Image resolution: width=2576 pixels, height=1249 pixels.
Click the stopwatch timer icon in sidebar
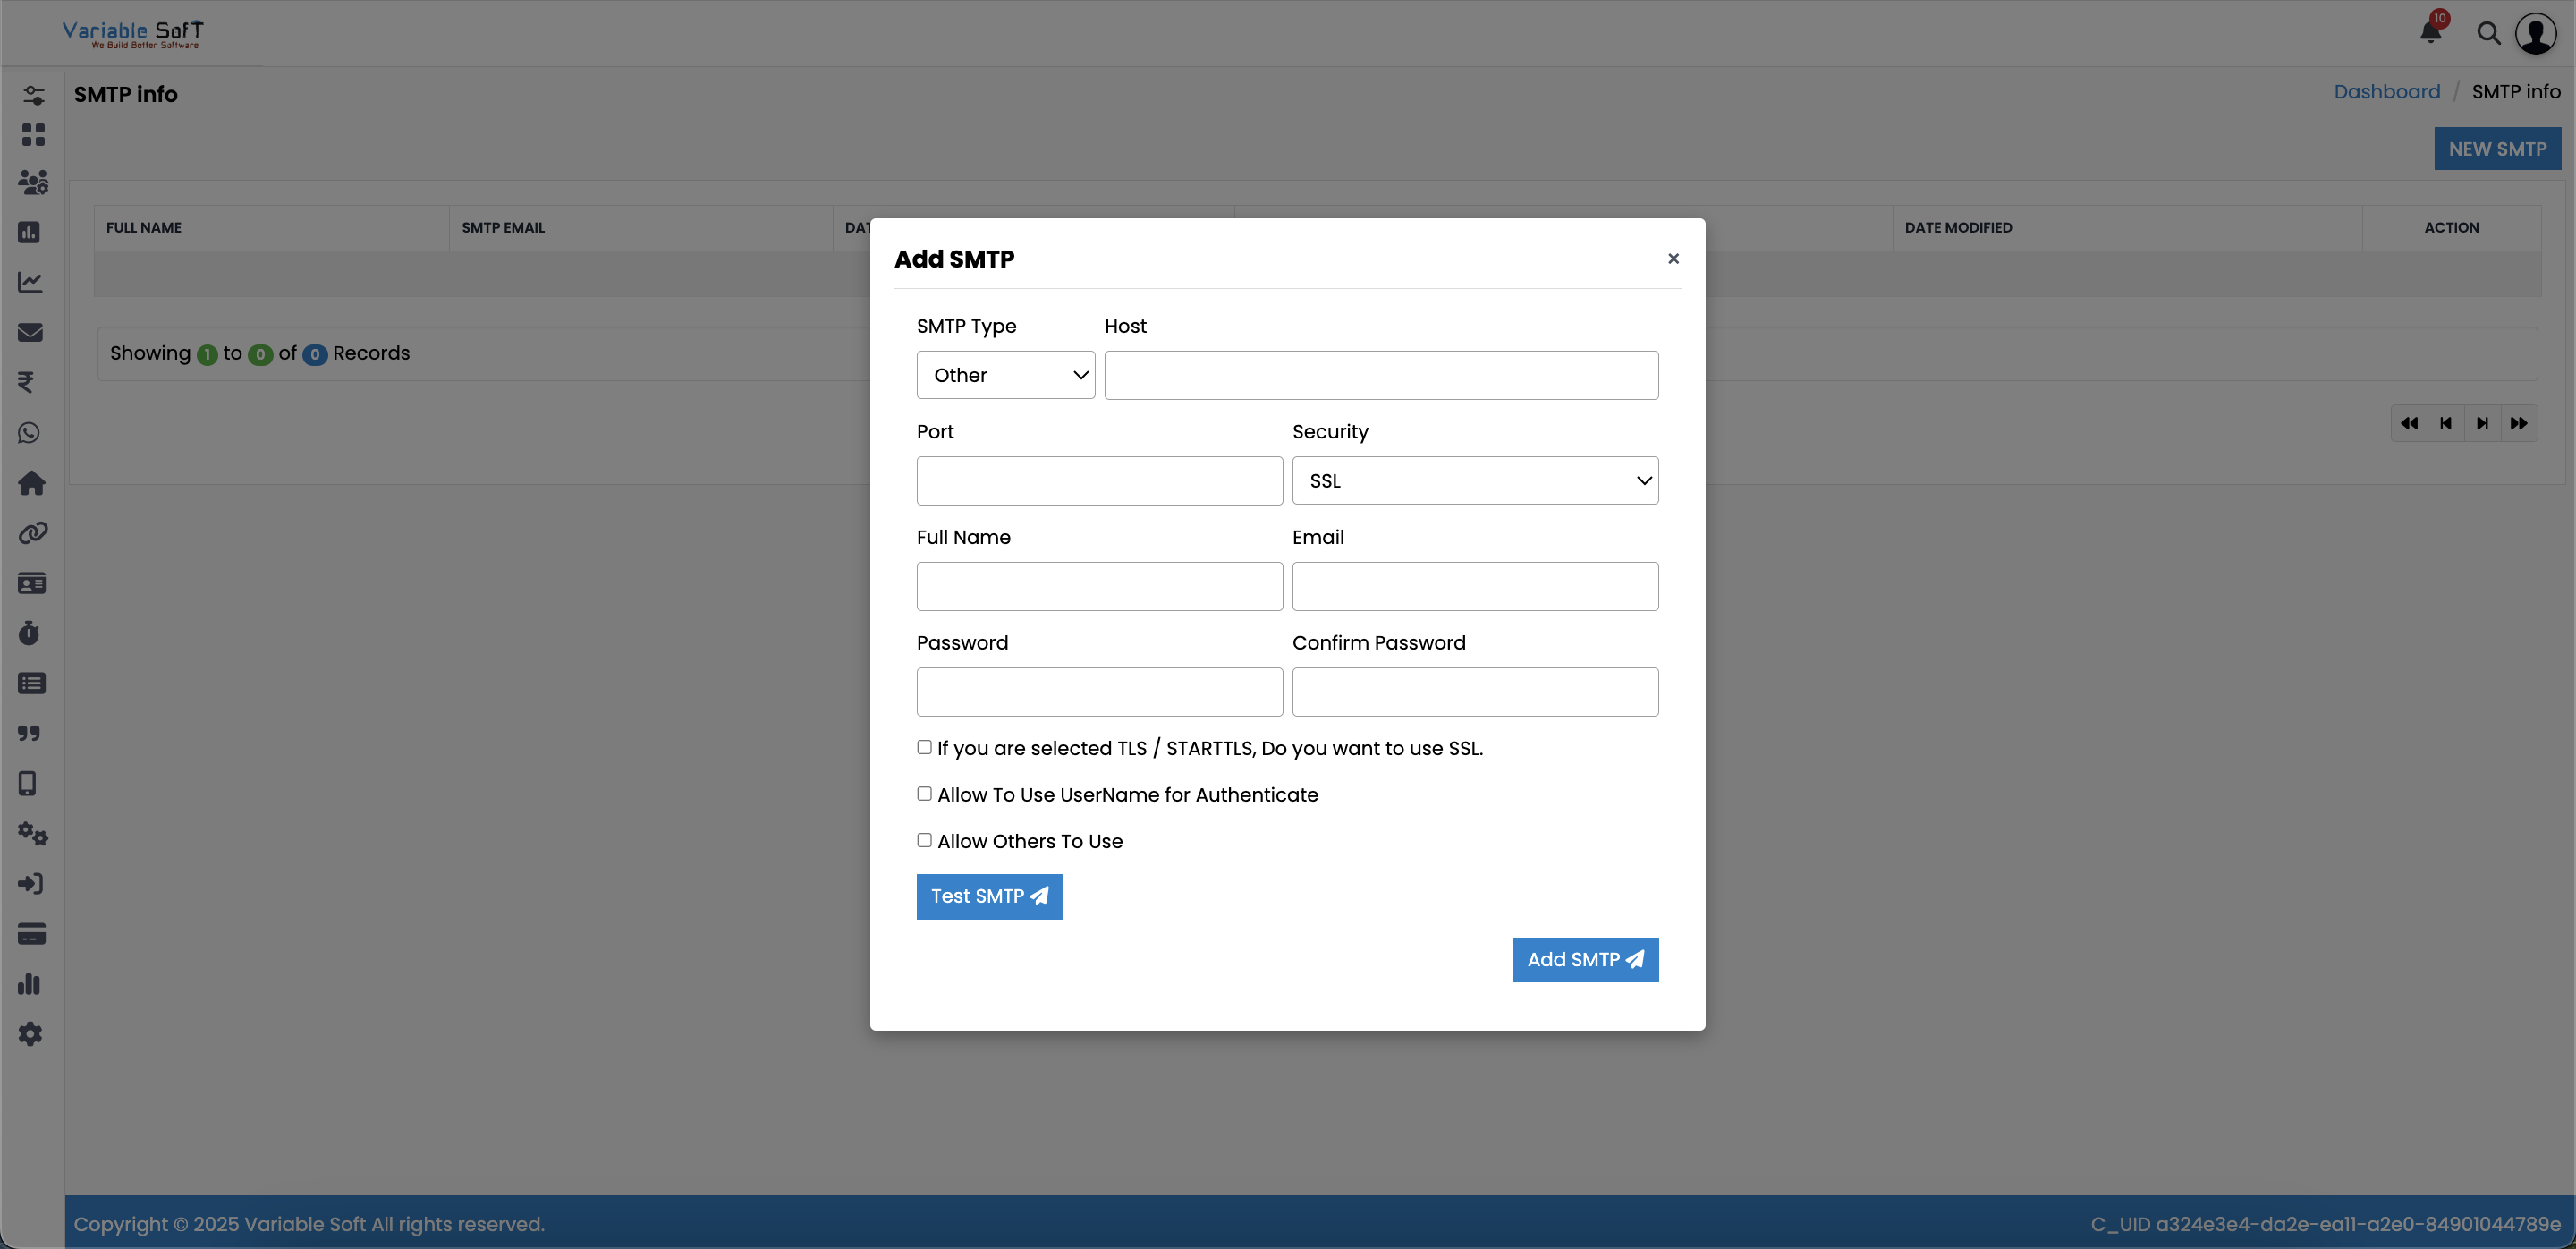30,633
